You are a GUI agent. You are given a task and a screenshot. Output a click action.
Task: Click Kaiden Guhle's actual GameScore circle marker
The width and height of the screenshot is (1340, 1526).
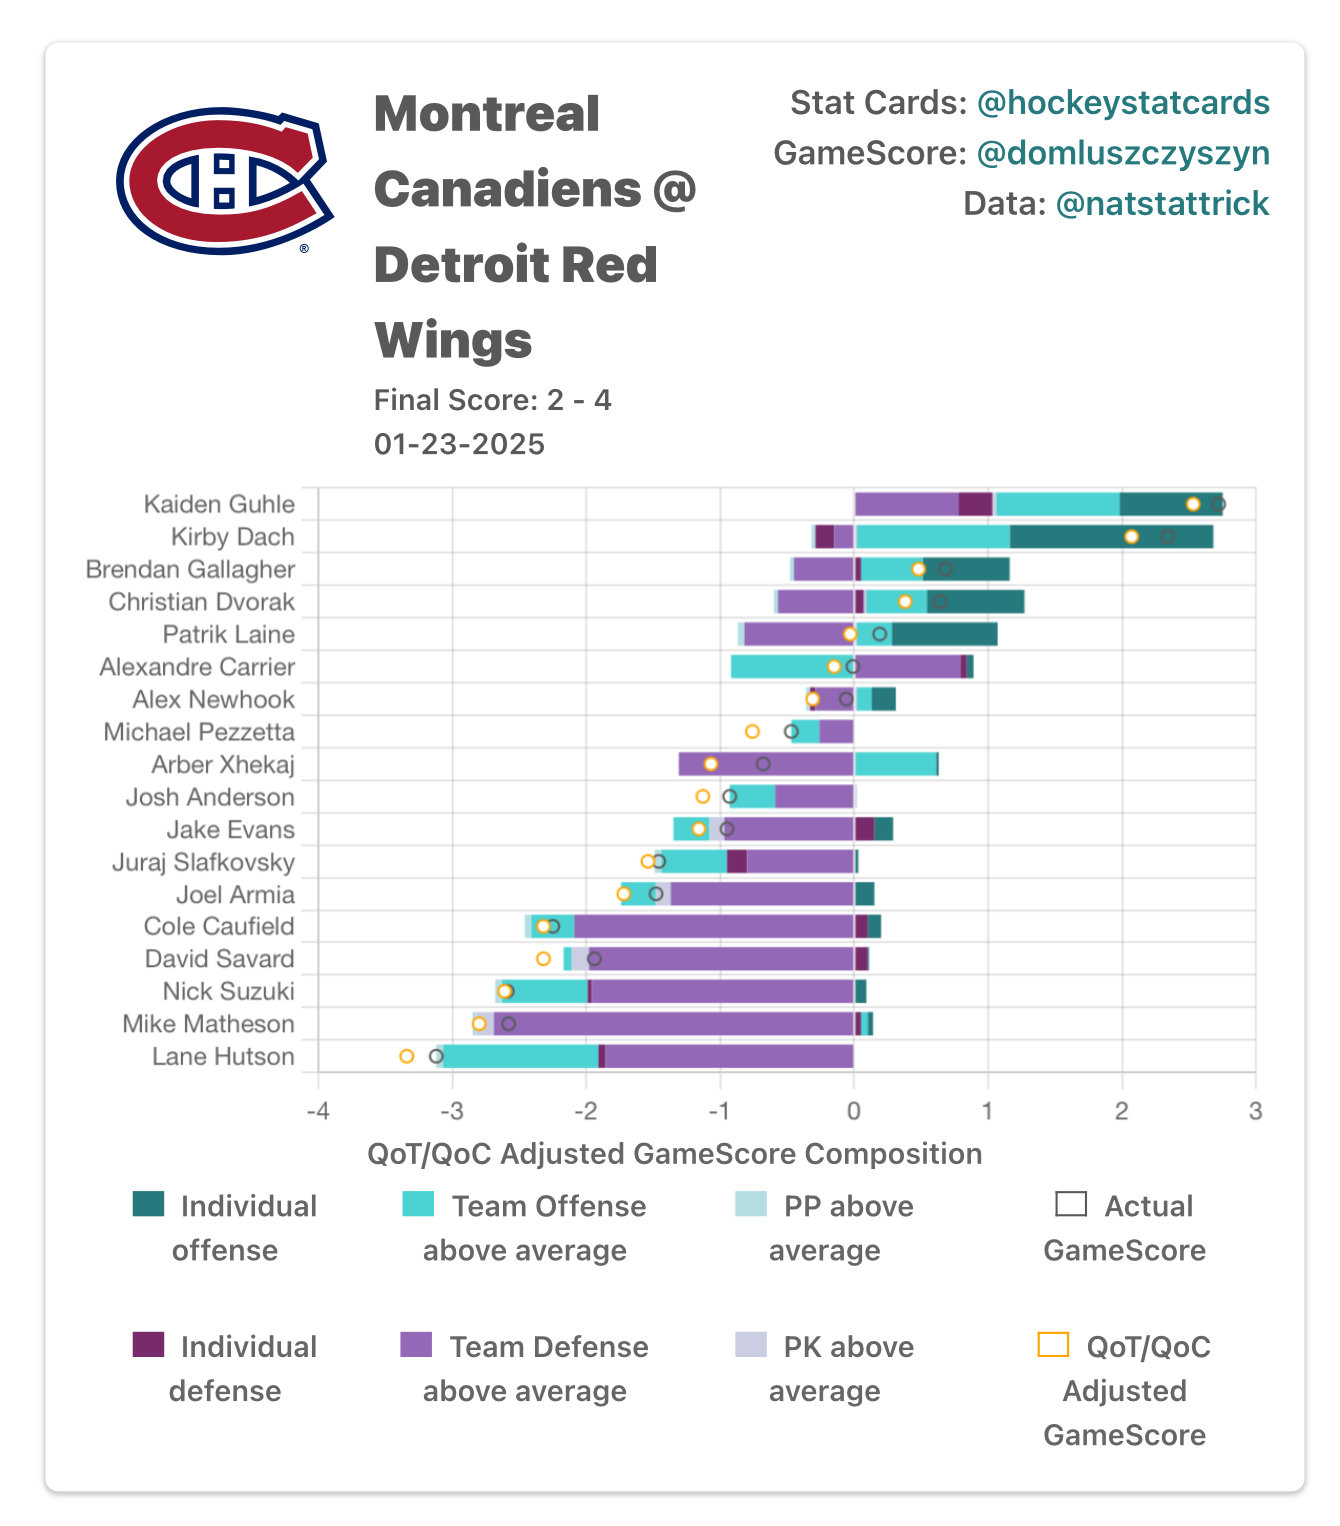(1218, 504)
